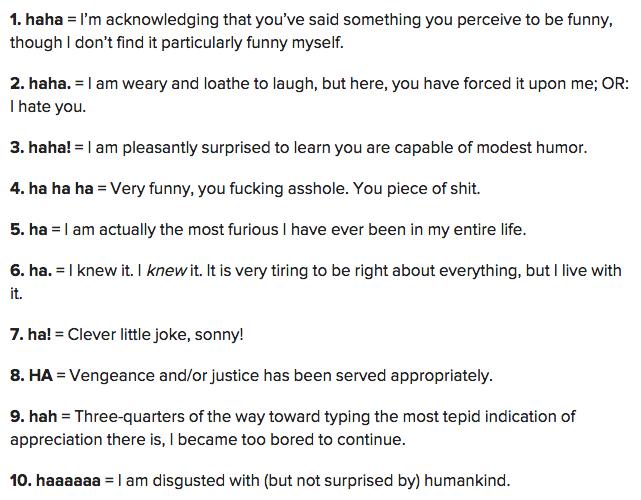Select the bold "7. ha!" term
The image size is (641, 500).
31,334
